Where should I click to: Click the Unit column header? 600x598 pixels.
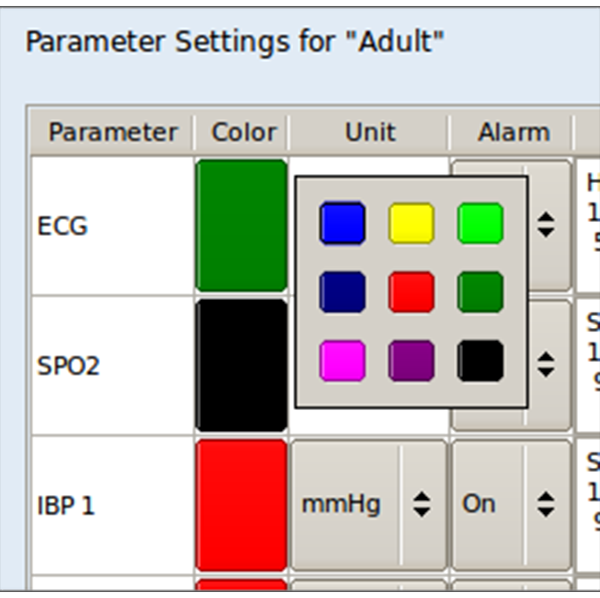point(369,132)
